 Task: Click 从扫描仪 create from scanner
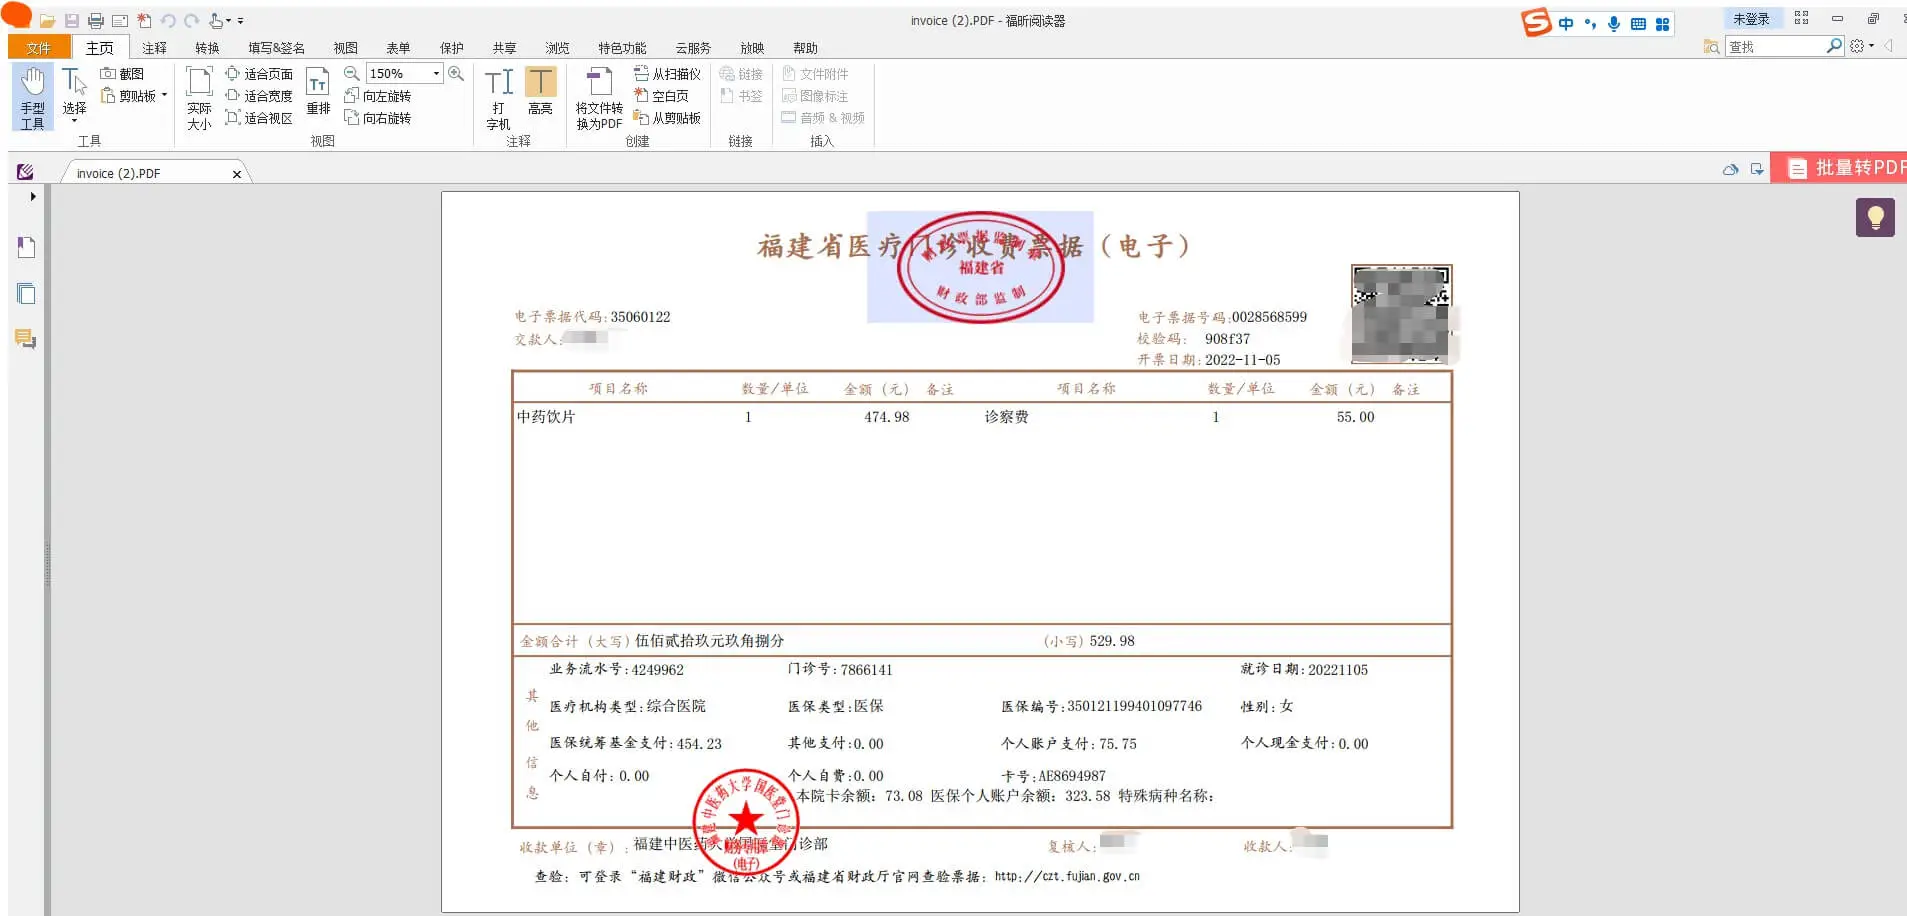[667, 74]
